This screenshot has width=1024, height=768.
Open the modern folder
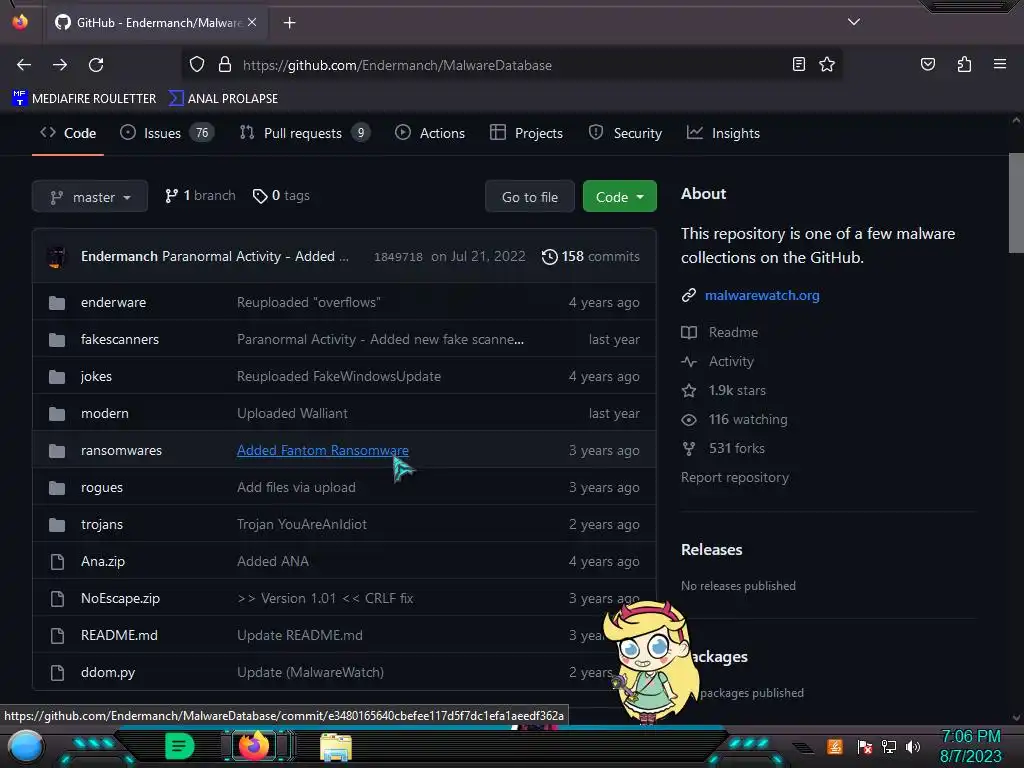[104, 413]
